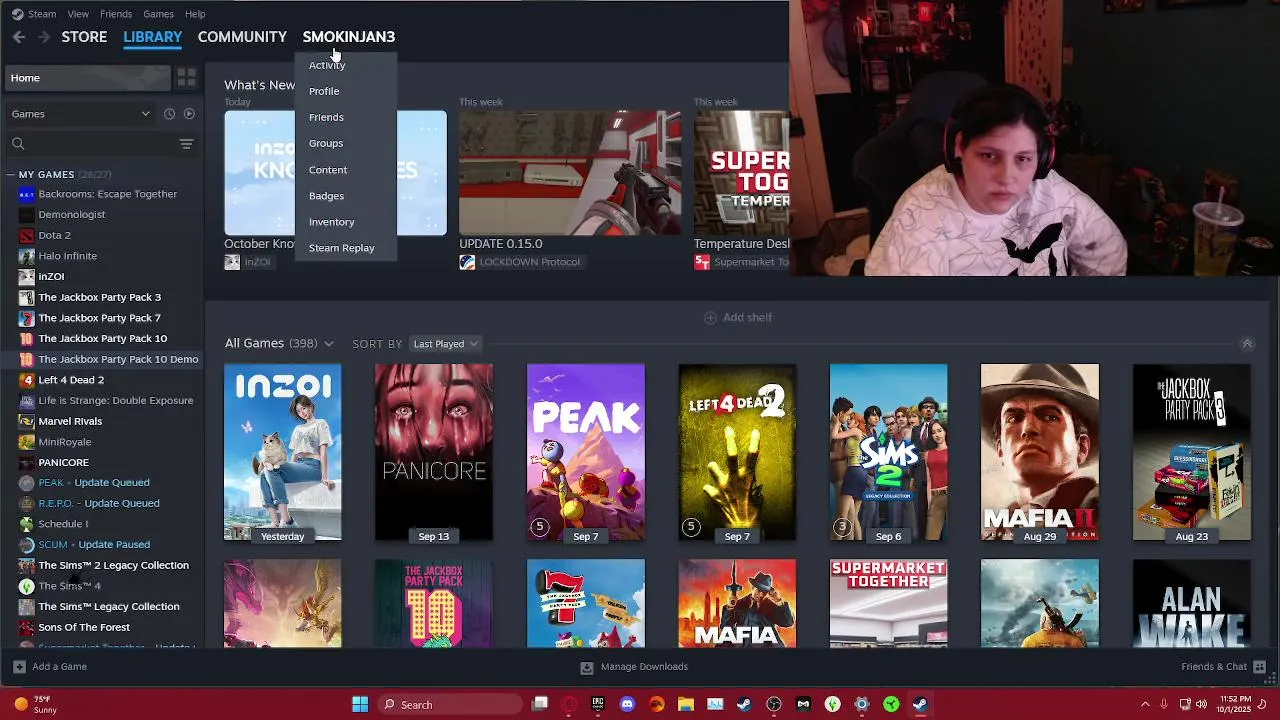Select Halo Infinite in games list
The width and height of the screenshot is (1280, 720).
click(67, 256)
